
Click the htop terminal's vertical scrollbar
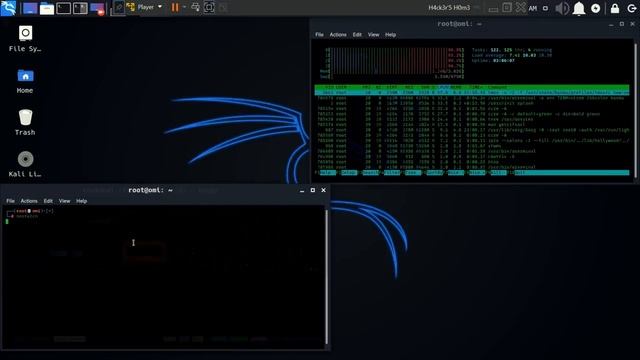click(x=635, y=110)
